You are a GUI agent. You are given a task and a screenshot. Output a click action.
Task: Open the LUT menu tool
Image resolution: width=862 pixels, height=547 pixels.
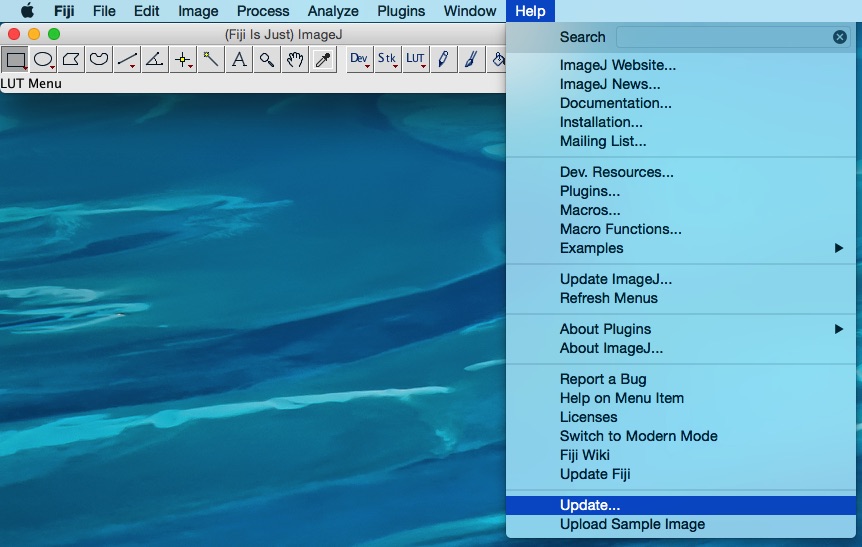point(416,59)
